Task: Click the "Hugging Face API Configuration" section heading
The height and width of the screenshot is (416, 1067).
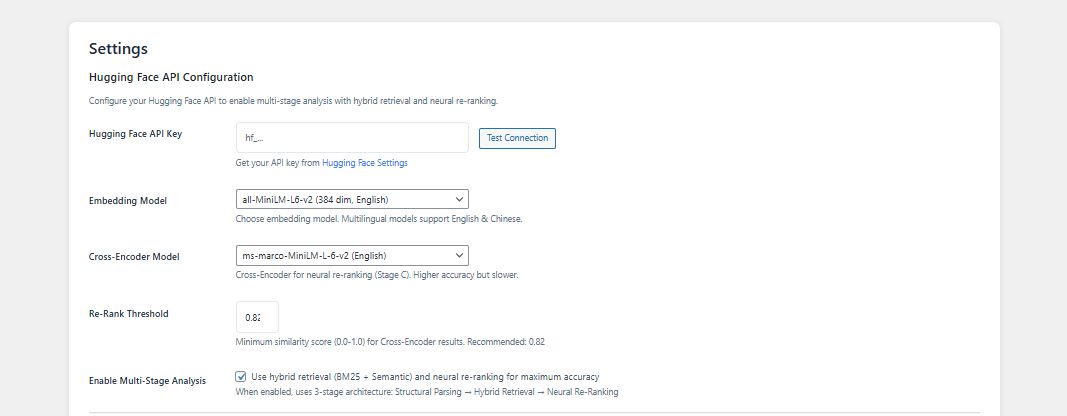Action: coord(171,77)
